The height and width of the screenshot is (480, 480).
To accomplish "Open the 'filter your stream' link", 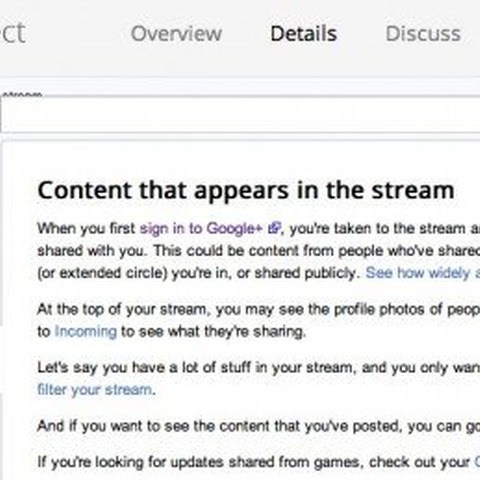I will click(95, 390).
